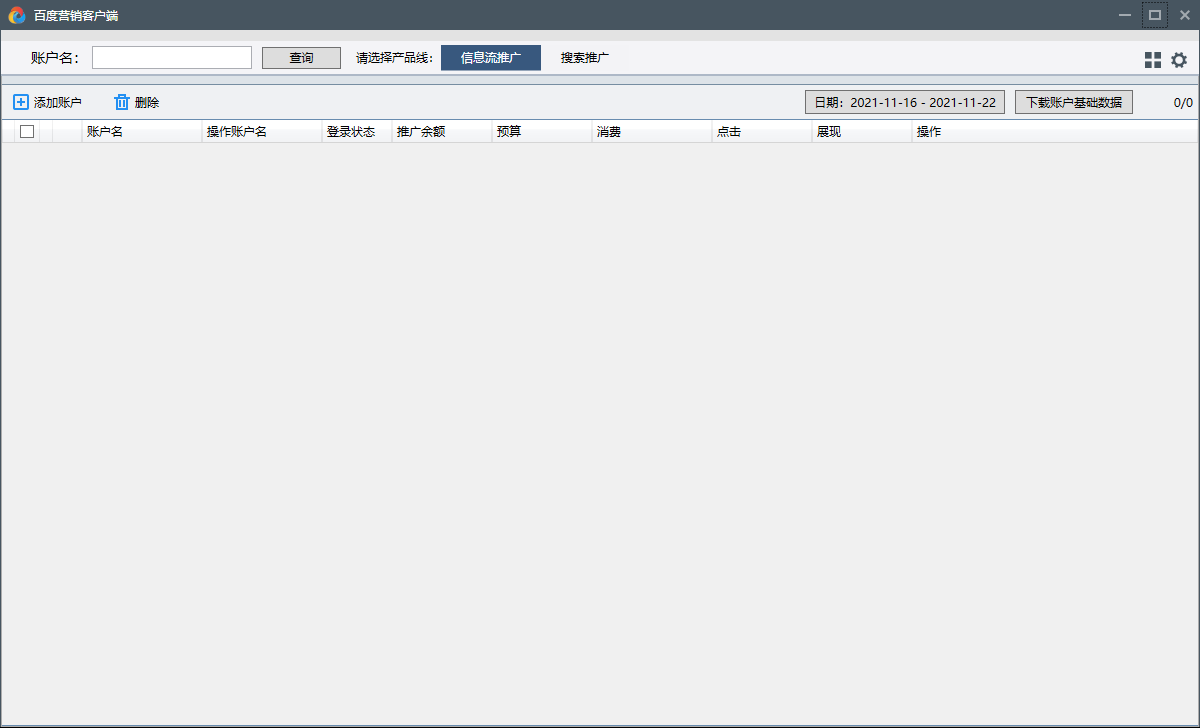This screenshot has height=728, width=1200.
Task: Switch to 搜索推广 product tab
Action: [x=585, y=58]
